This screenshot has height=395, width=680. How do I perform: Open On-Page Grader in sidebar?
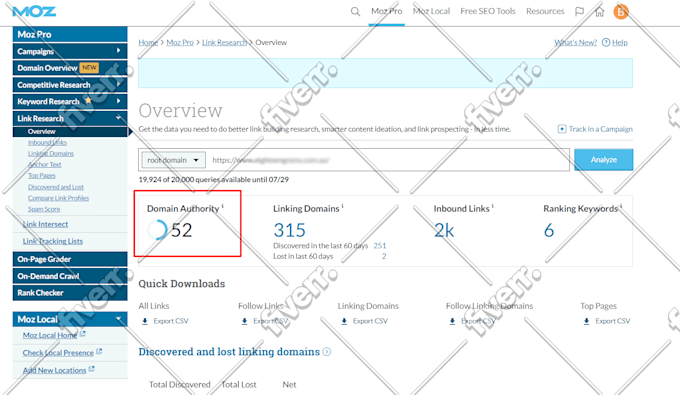70,259
